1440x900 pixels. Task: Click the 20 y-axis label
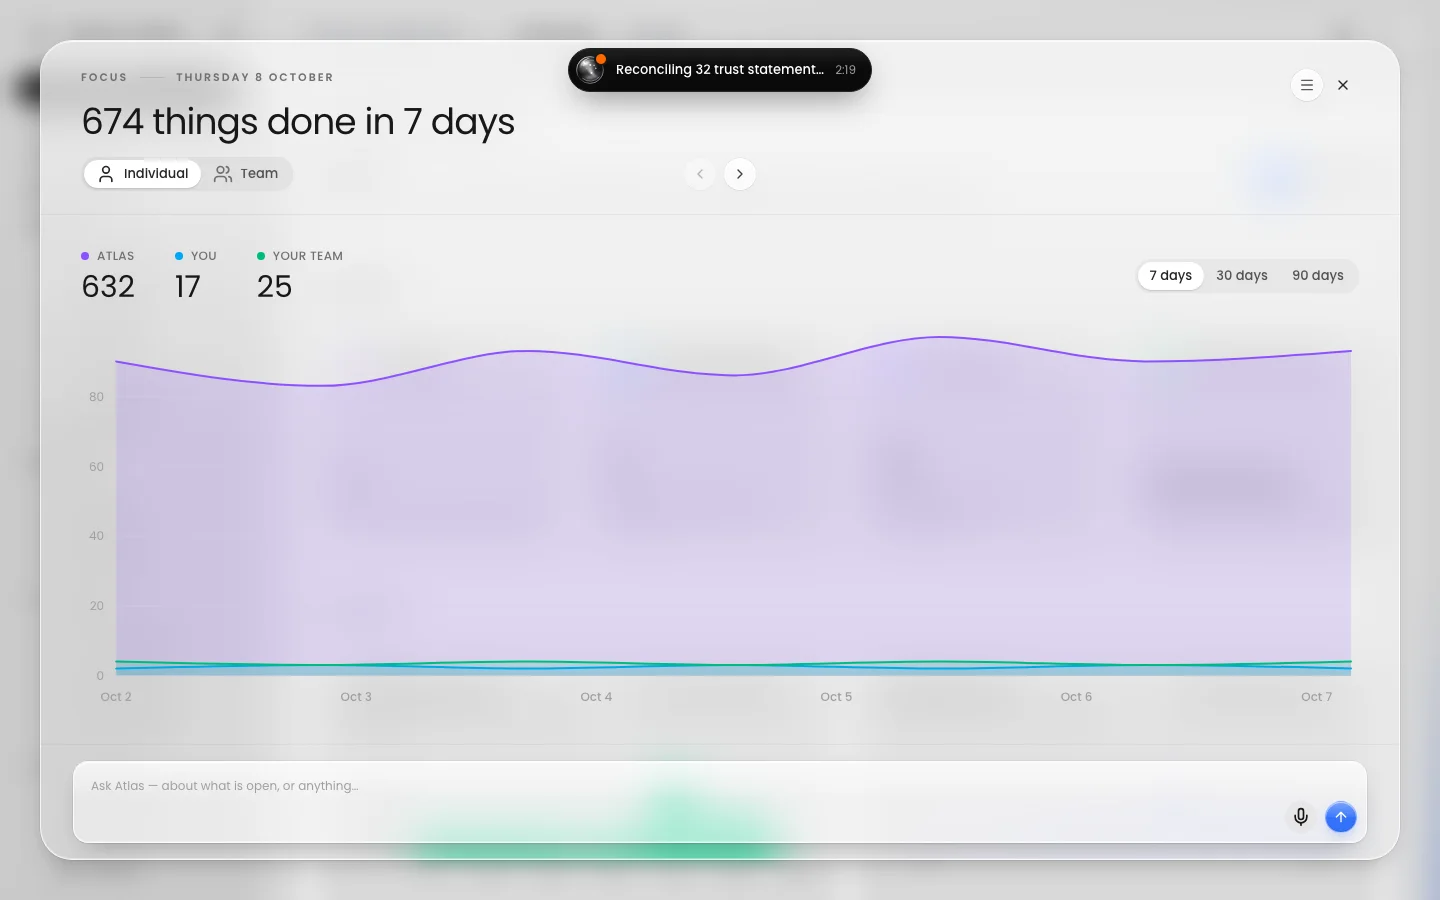pyautogui.click(x=96, y=606)
